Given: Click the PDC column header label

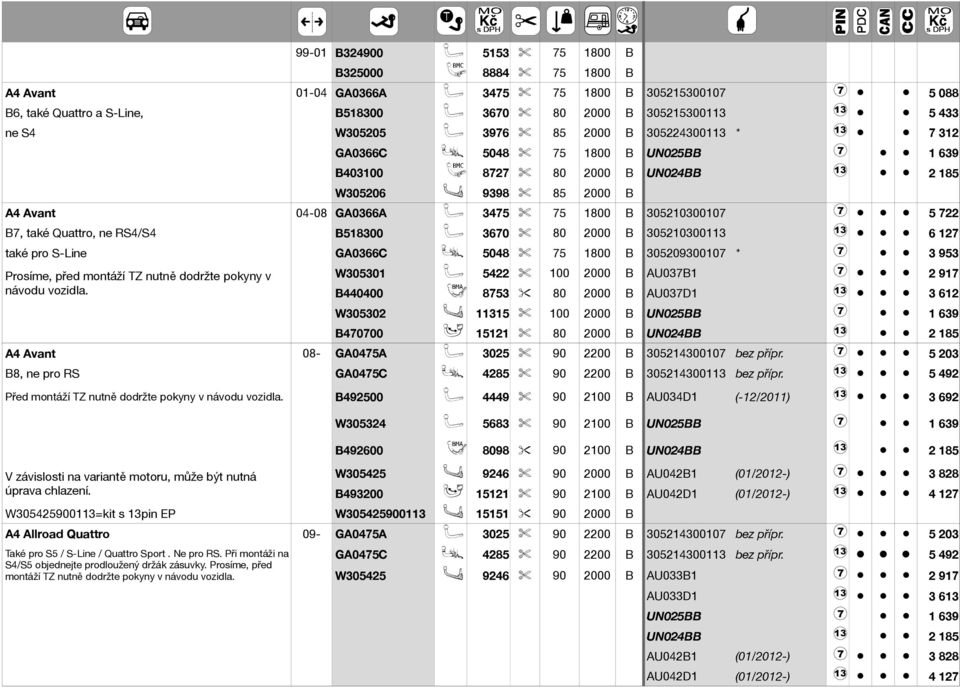Looking at the screenshot, I should coord(862,21).
